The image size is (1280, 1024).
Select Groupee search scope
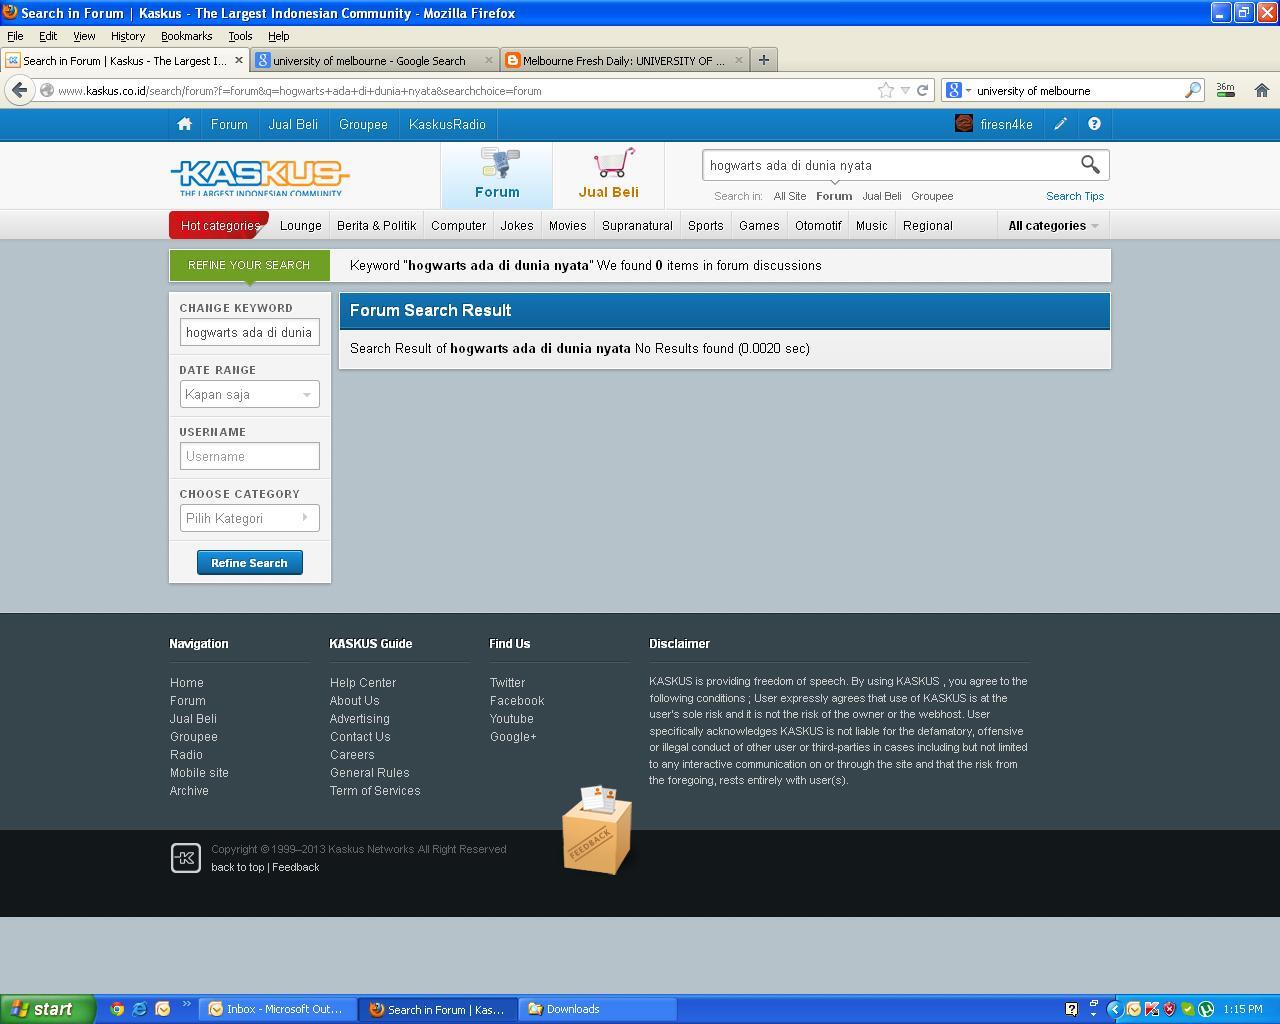(932, 196)
